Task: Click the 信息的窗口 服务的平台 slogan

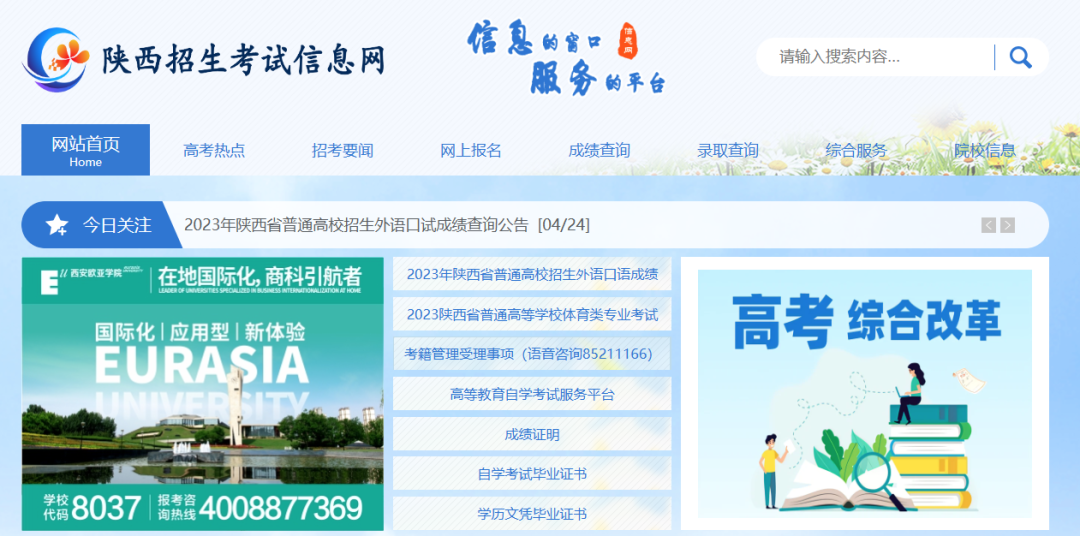Action: [566, 58]
